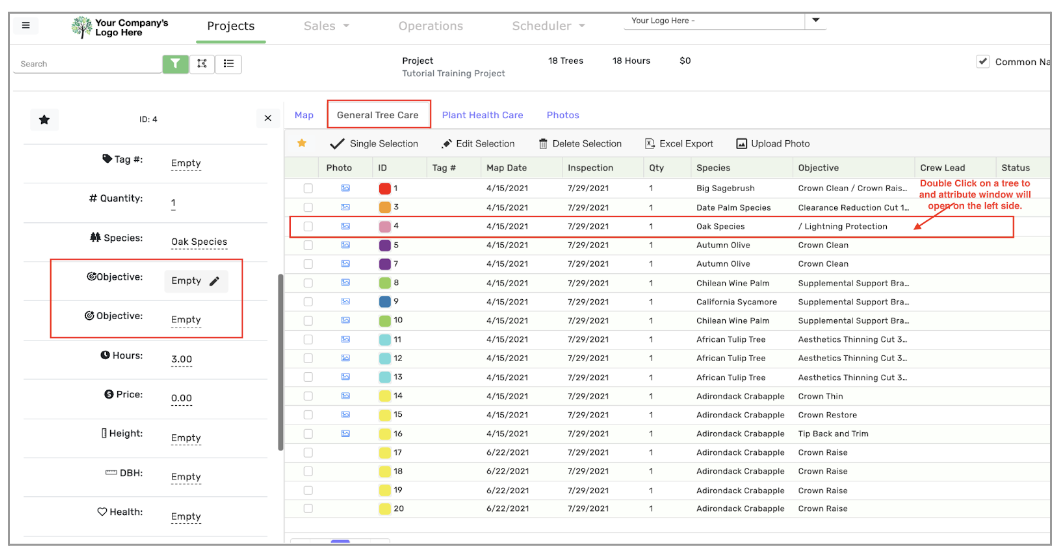Click blue color swatch for tree ID 9

(x=385, y=302)
